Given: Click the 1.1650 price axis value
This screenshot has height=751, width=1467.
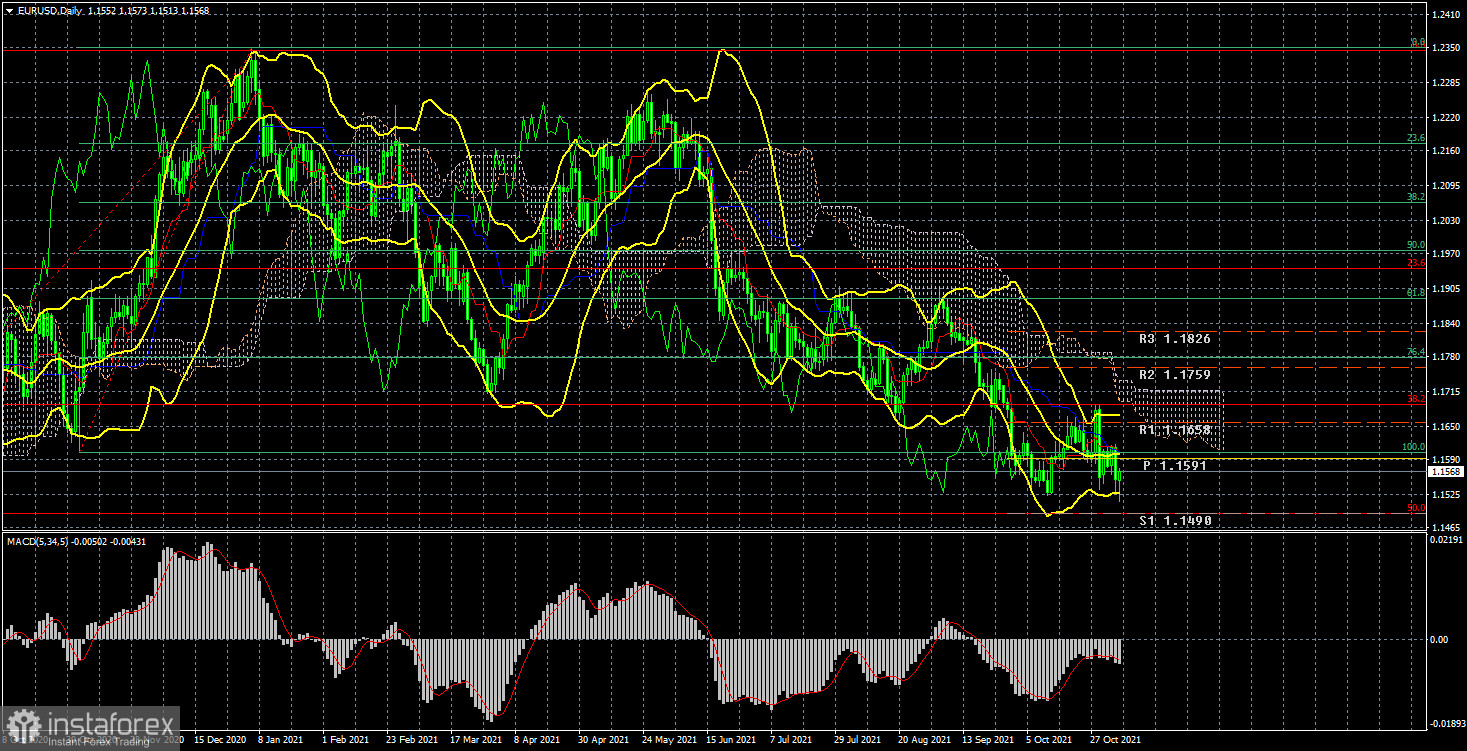Looking at the screenshot, I should point(1445,427).
